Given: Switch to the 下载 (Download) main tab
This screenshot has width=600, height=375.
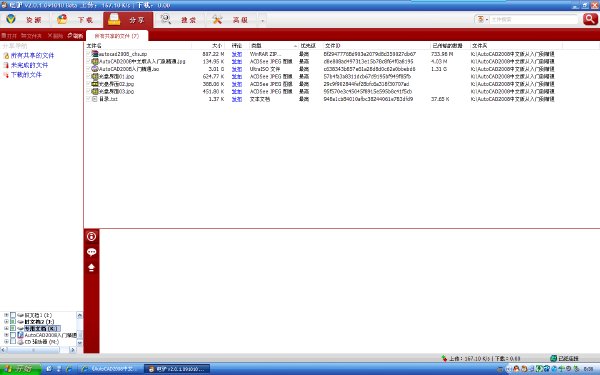Looking at the screenshot, I should tap(76, 20).
